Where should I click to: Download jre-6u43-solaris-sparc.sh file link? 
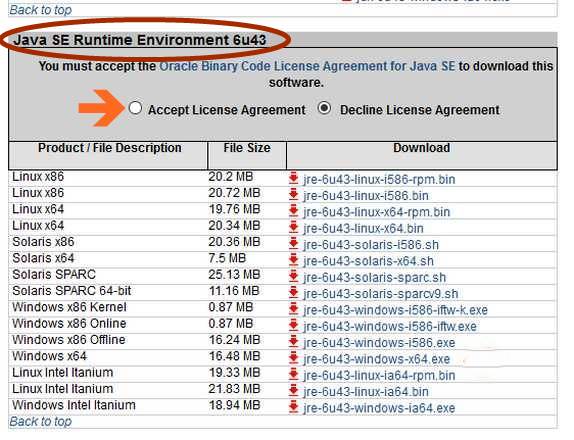(x=374, y=277)
